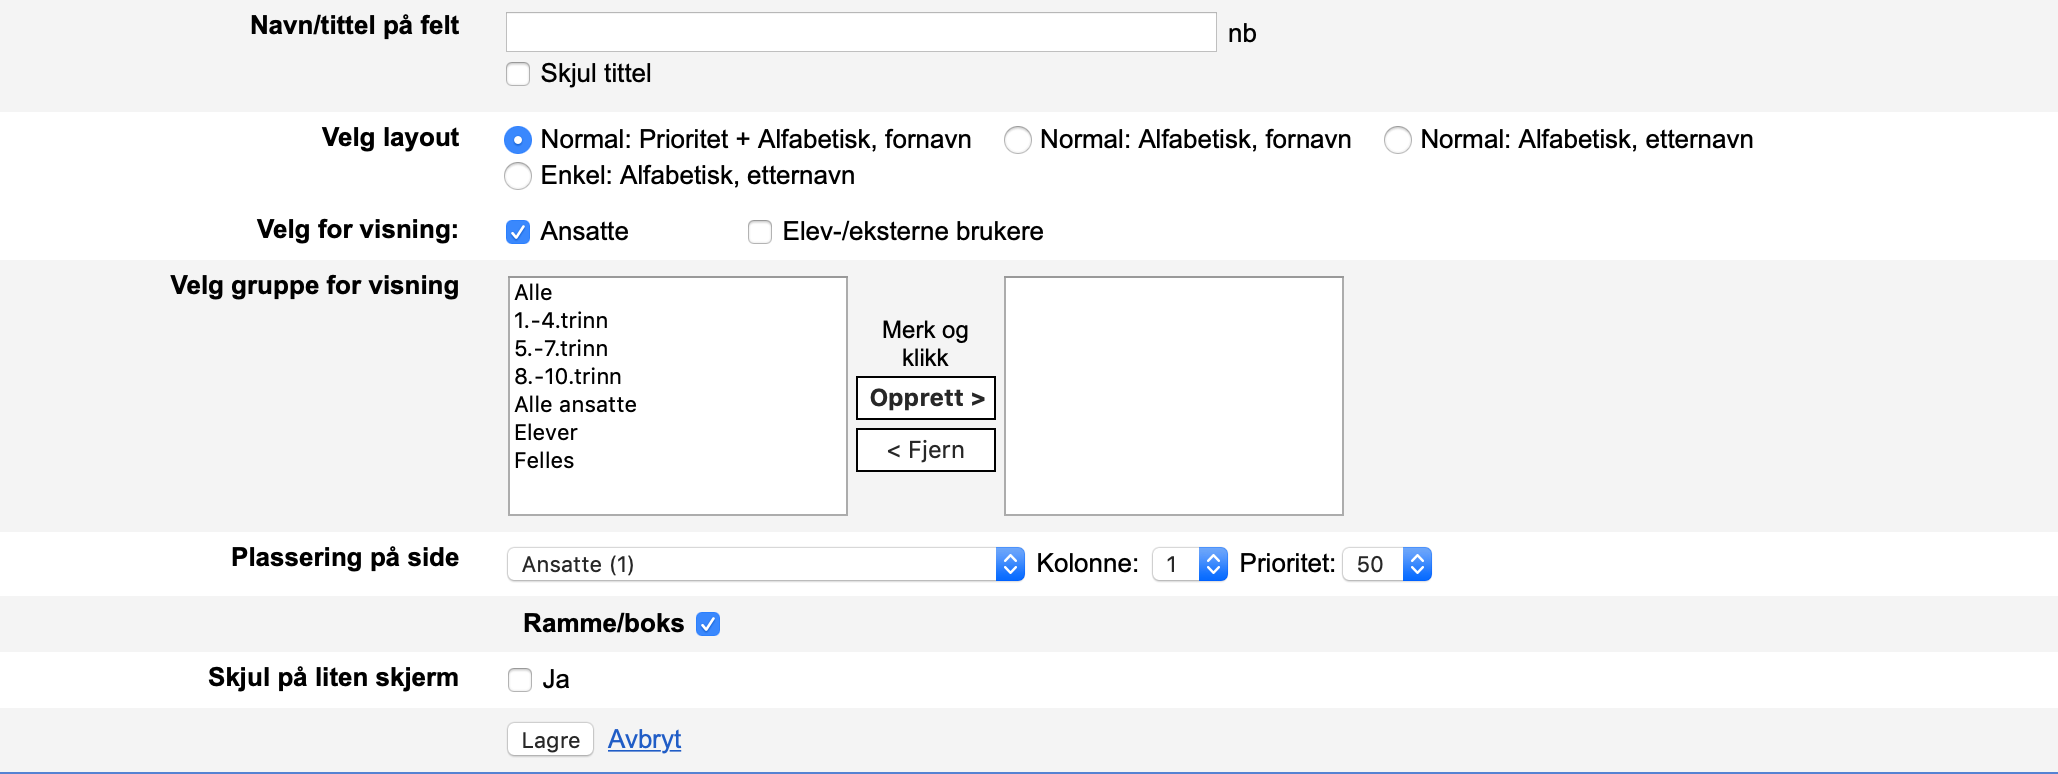Select Normal: Prioritet + Alfabetisk, fornavn layout
The height and width of the screenshot is (774, 2058).
pyautogui.click(x=518, y=140)
